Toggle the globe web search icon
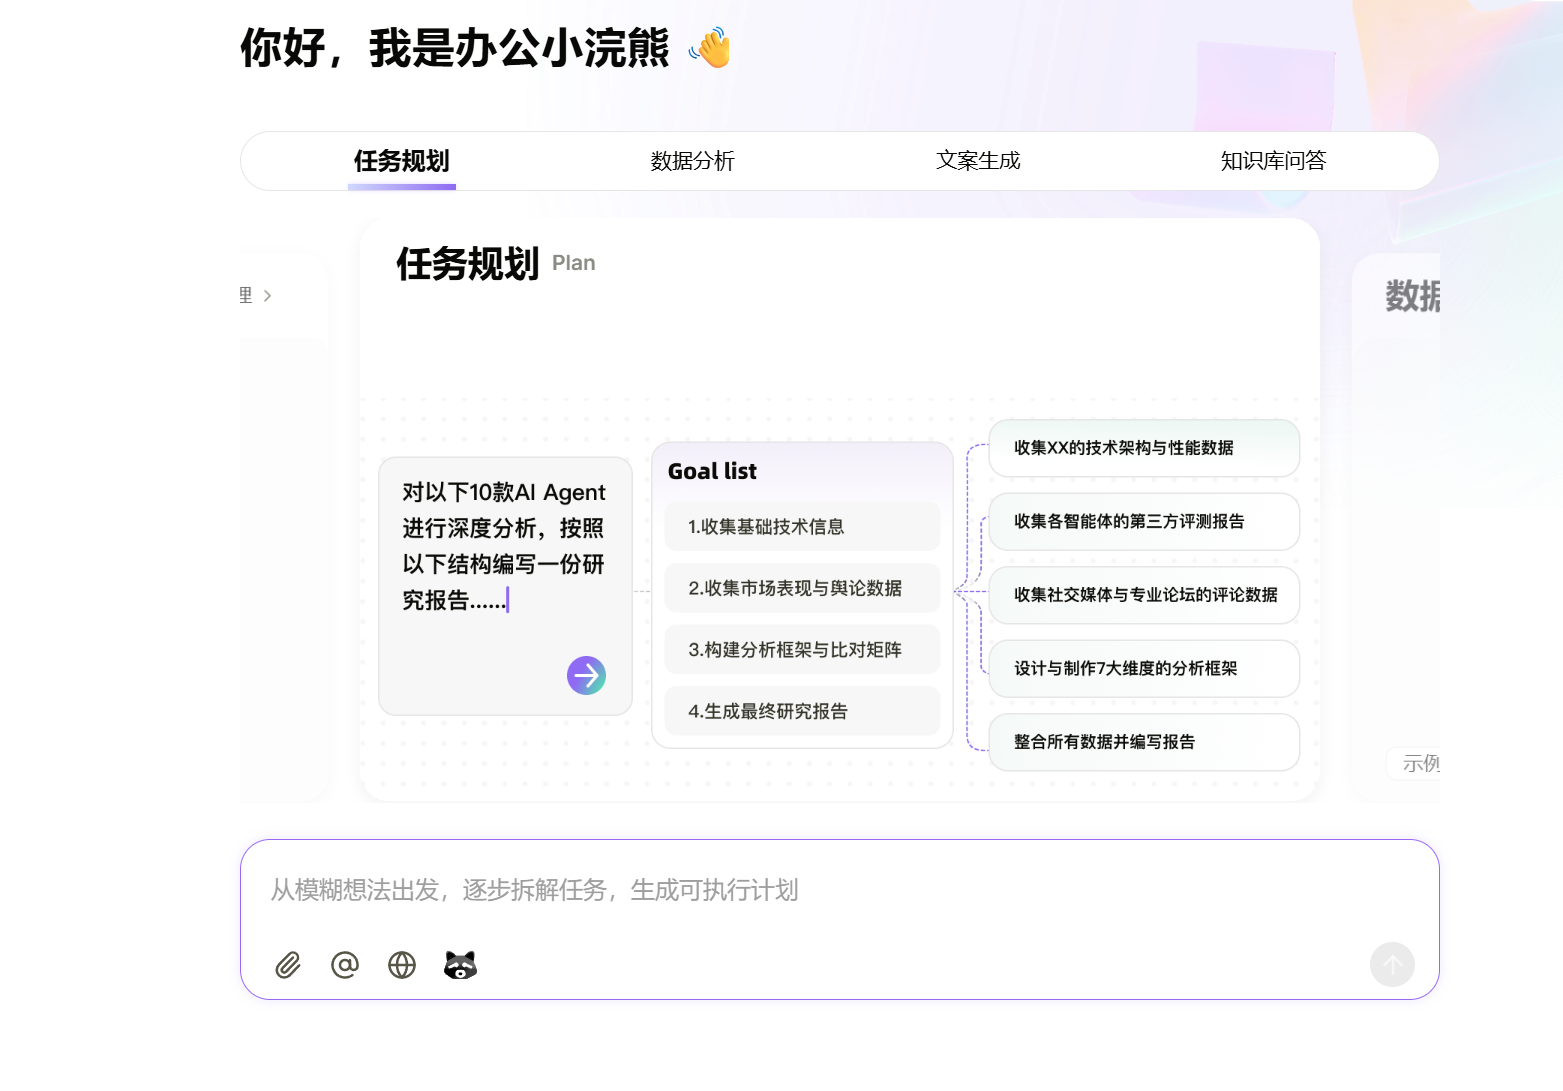The width and height of the screenshot is (1563, 1091). 402,965
